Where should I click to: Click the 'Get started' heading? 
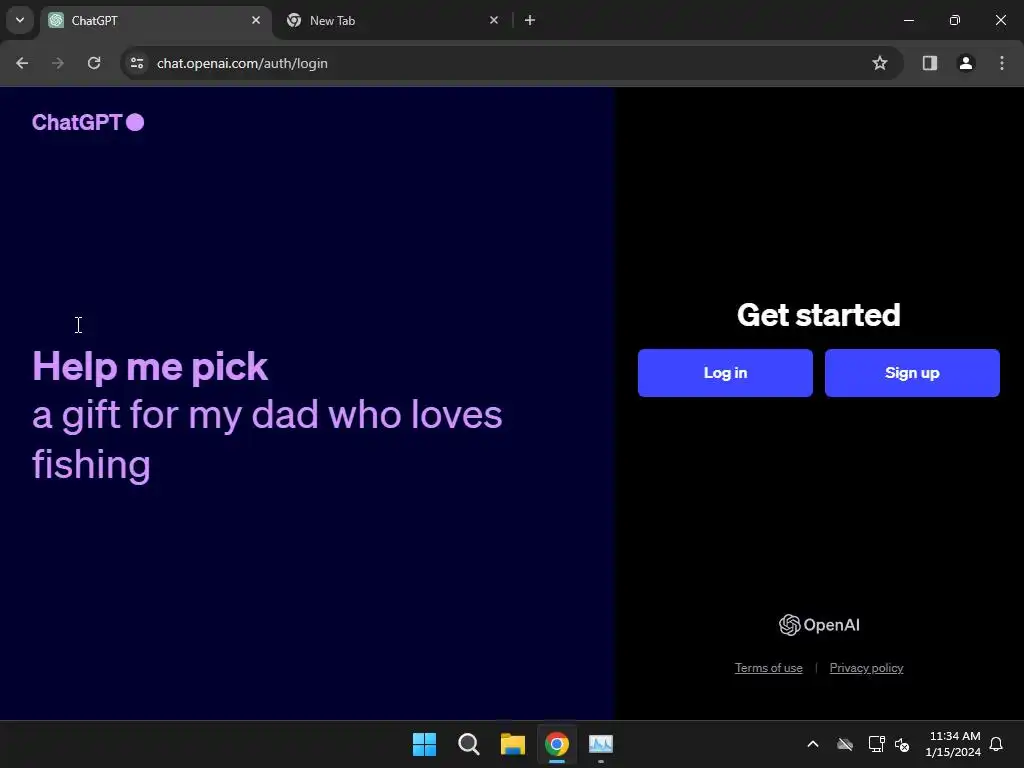click(x=818, y=315)
